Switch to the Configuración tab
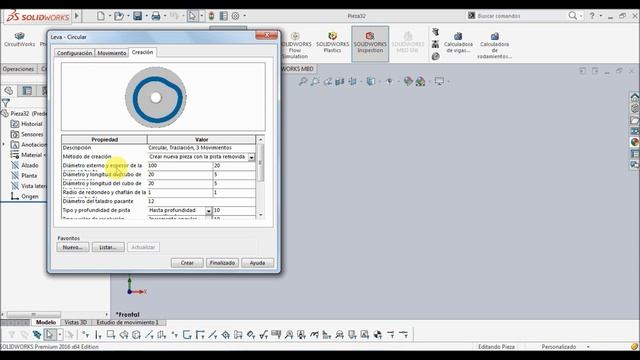This screenshot has height=360, width=640. [74, 53]
